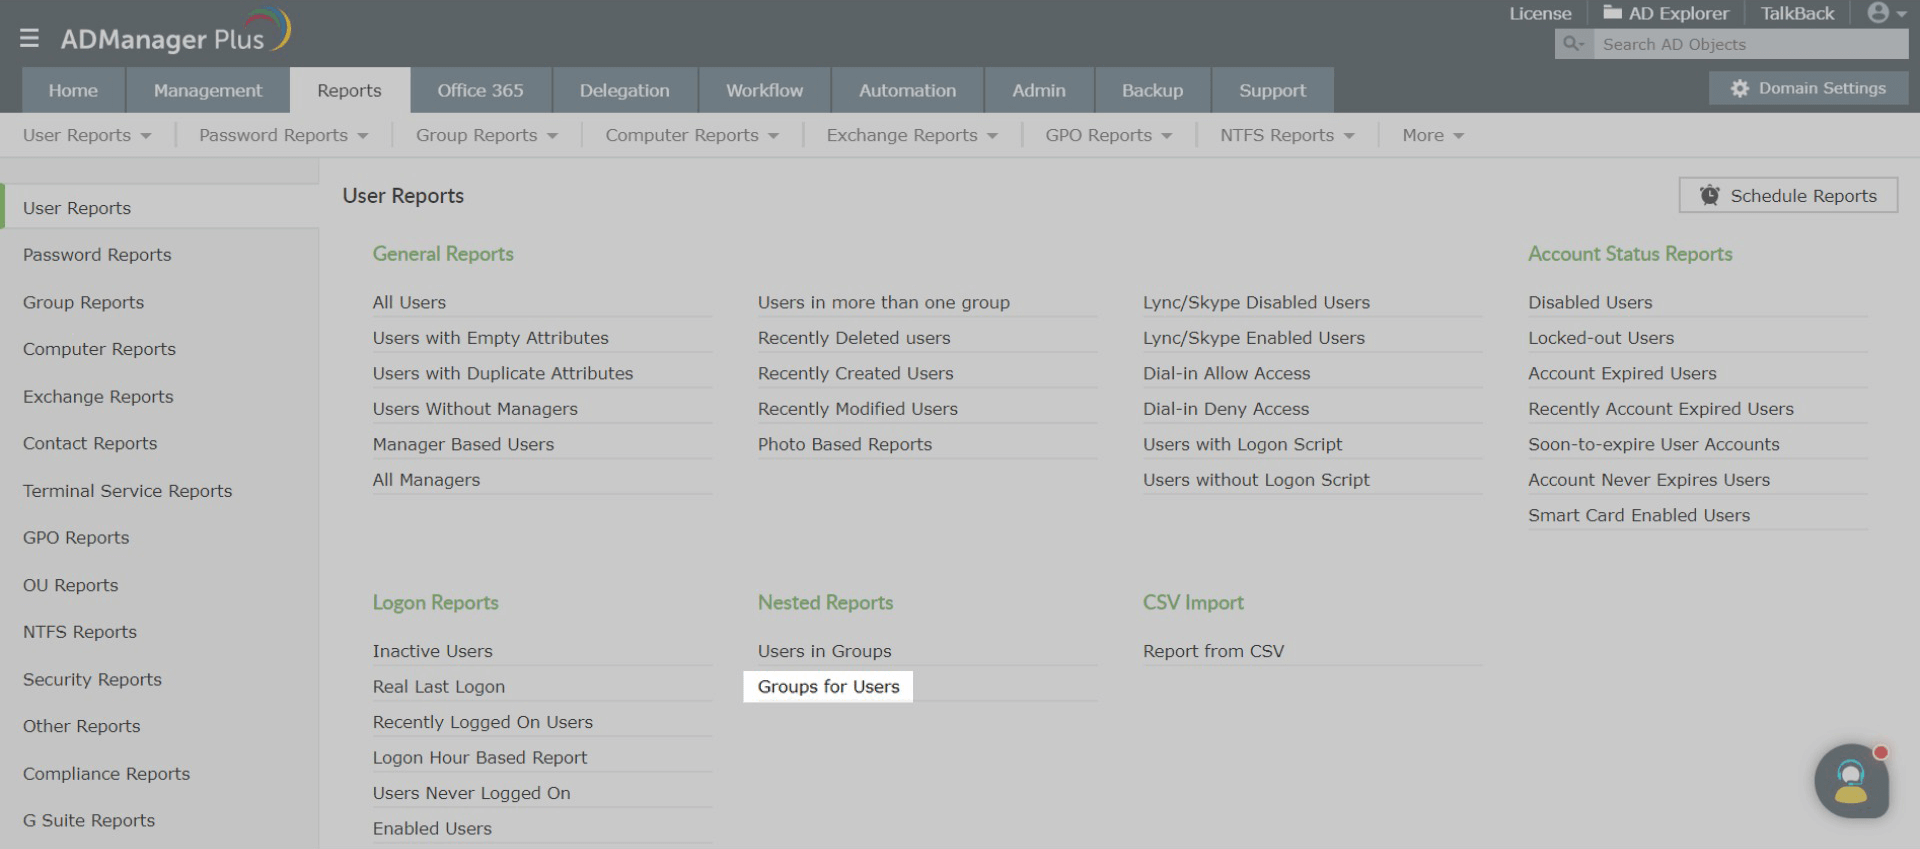Open the hamburger navigation menu

pos(29,38)
